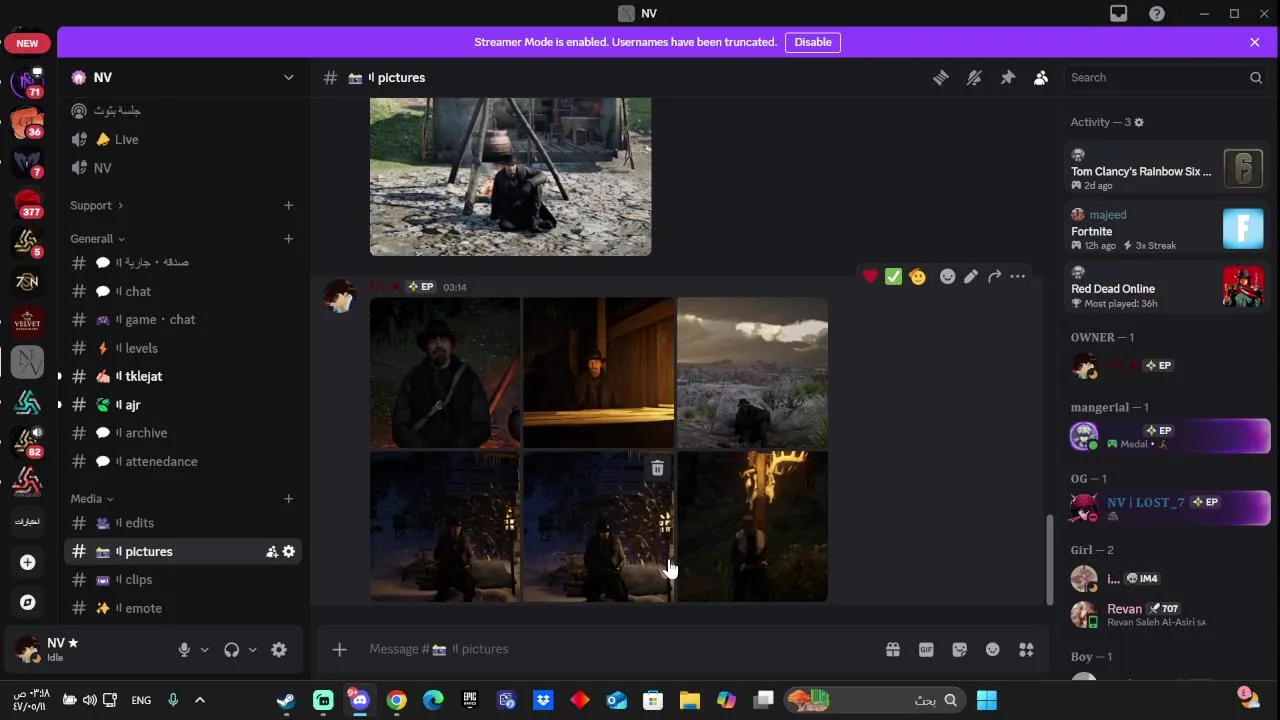Open the levels channel

(x=184, y=348)
